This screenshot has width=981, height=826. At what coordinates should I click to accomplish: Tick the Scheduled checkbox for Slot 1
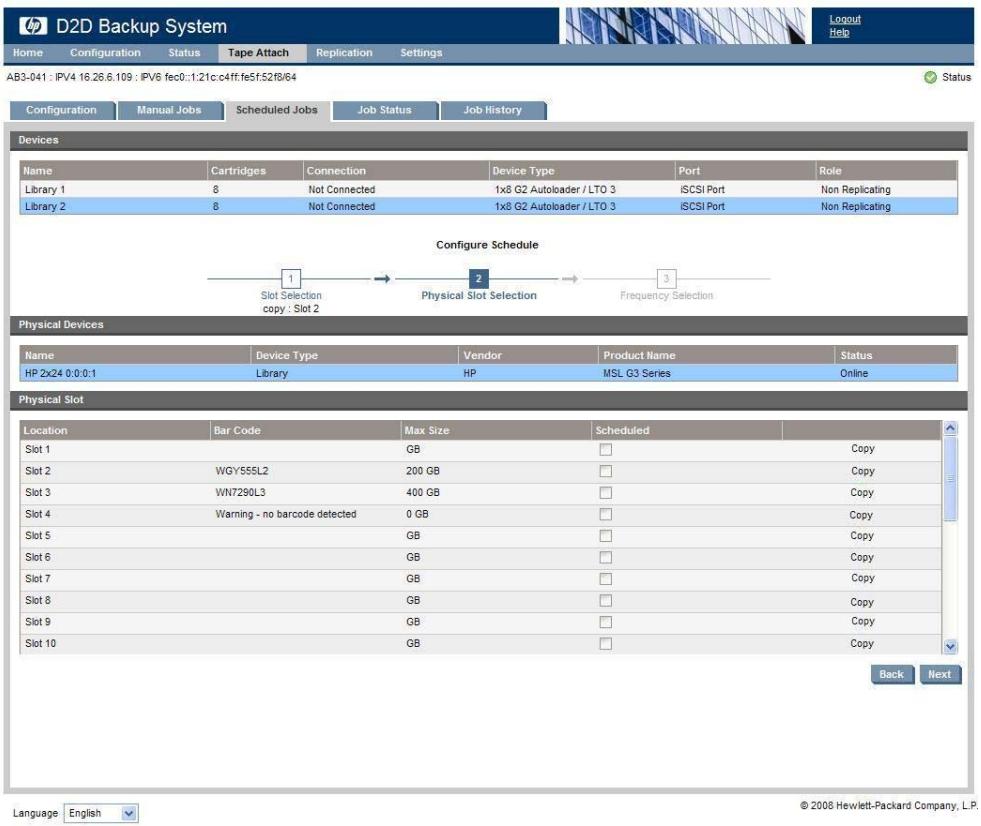tap(606, 449)
